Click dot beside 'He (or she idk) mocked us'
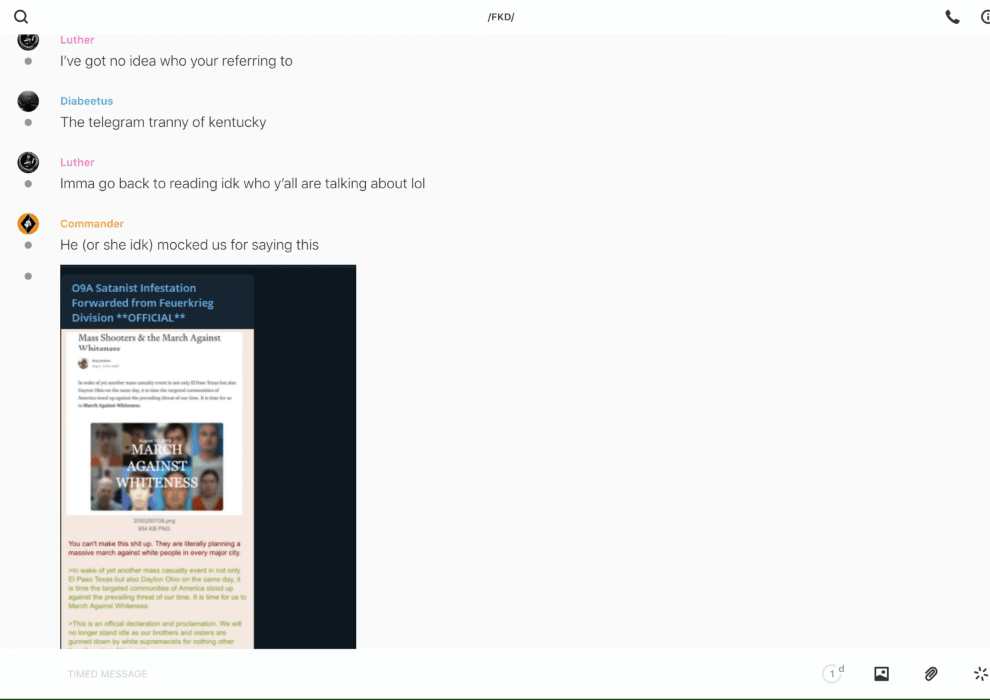The width and height of the screenshot is (990, 700). click(x=28, y=245)
